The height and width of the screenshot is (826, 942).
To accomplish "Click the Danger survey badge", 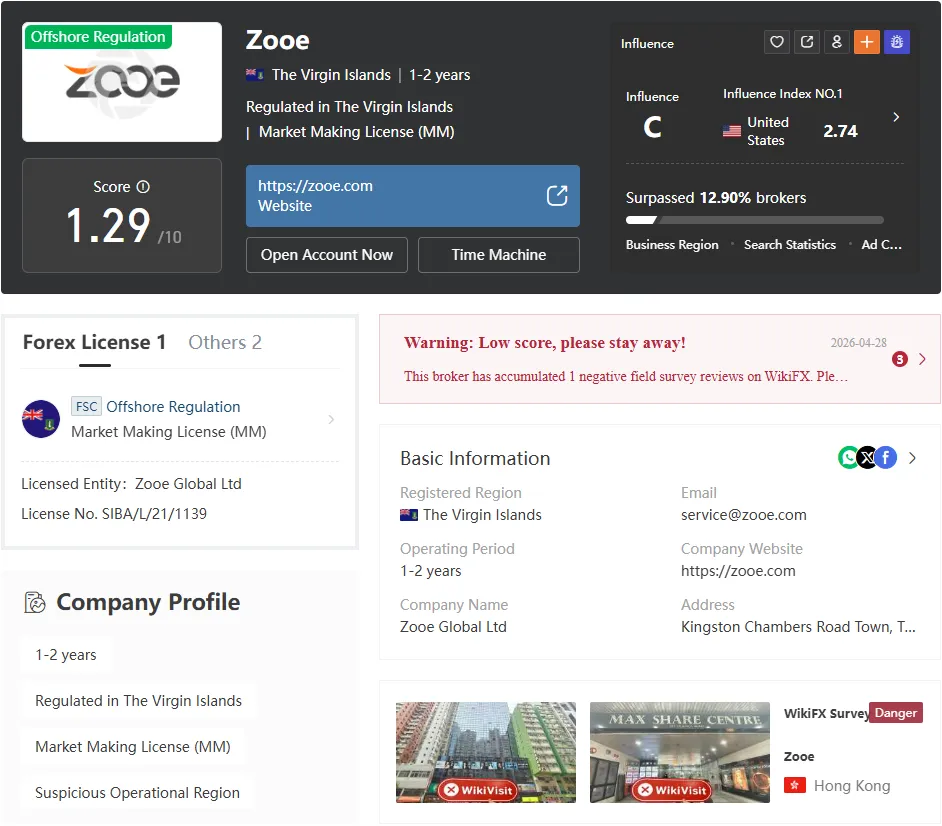I will point(896,712).
